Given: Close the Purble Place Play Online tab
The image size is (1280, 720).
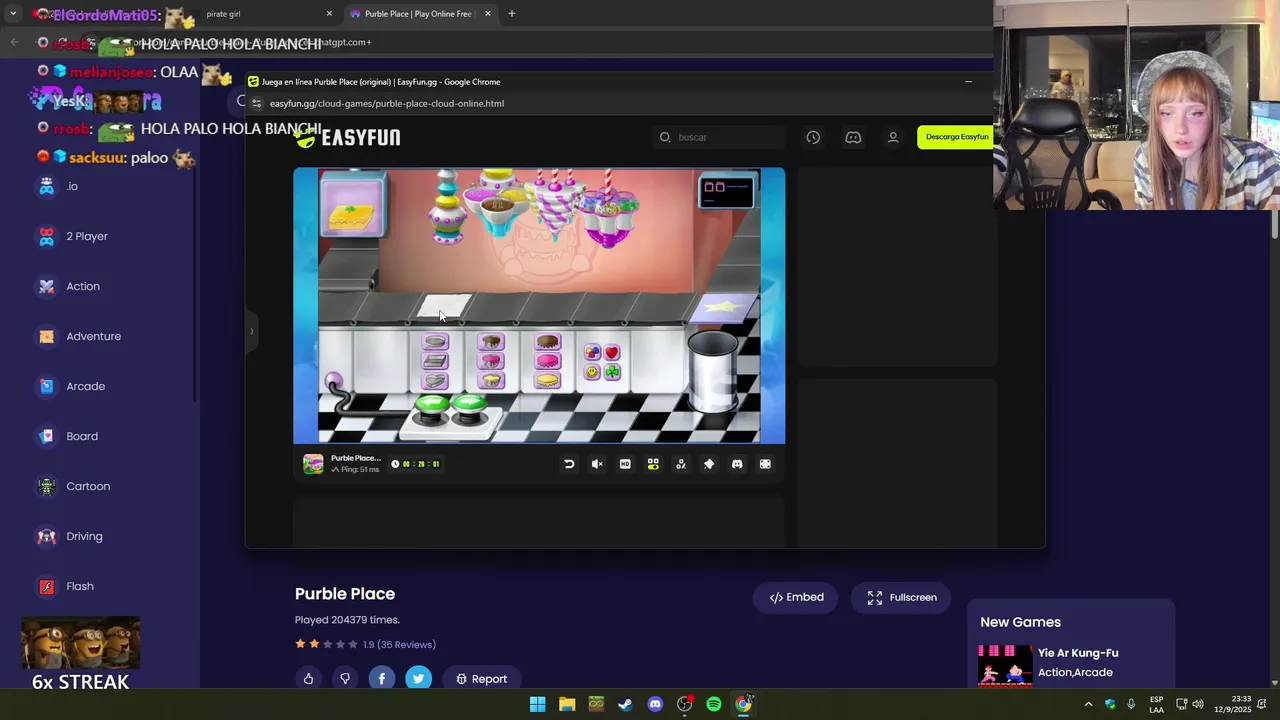Looking at the screenshot, I should pos(488,14).
